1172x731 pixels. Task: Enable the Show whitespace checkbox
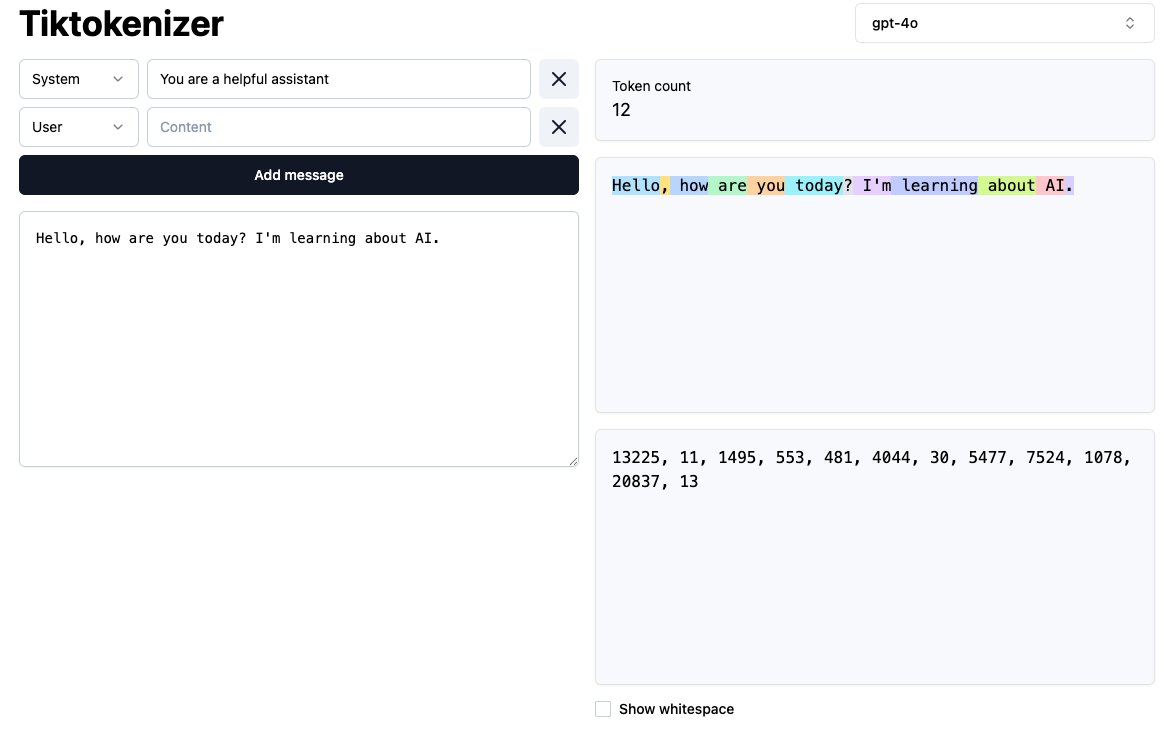pos(603,709)
